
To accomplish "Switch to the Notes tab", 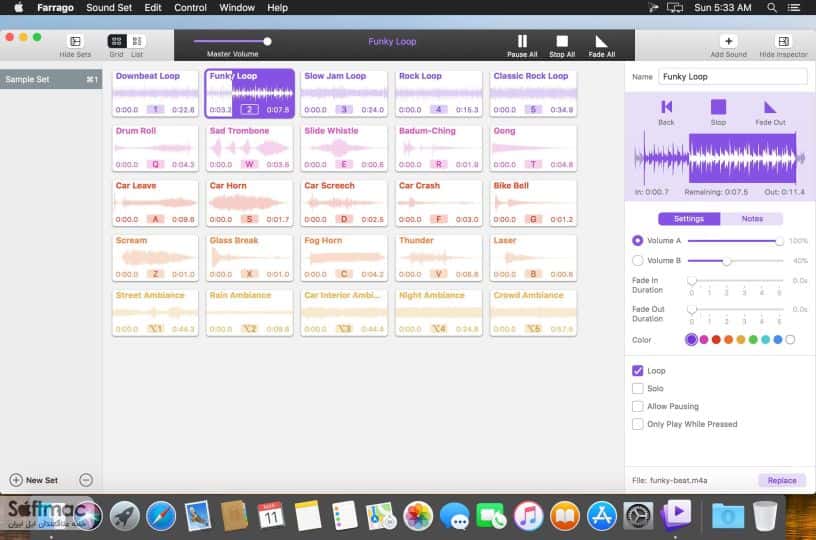I will pos(751,219).
